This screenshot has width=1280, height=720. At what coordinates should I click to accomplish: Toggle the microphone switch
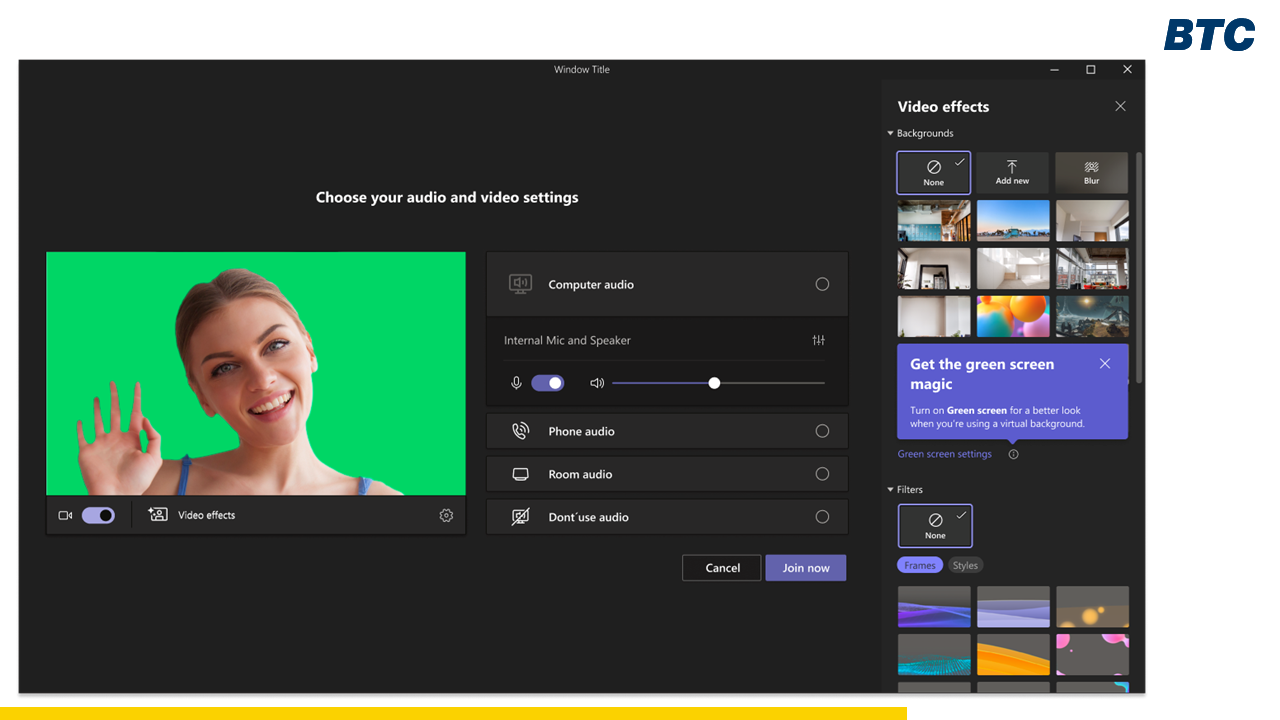pos(548,383)
